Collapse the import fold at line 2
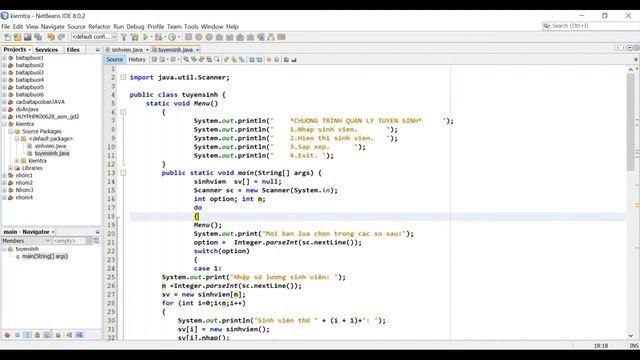Image resolution: width=640 pixels, height=360 pixels. [x=123, y=77]
